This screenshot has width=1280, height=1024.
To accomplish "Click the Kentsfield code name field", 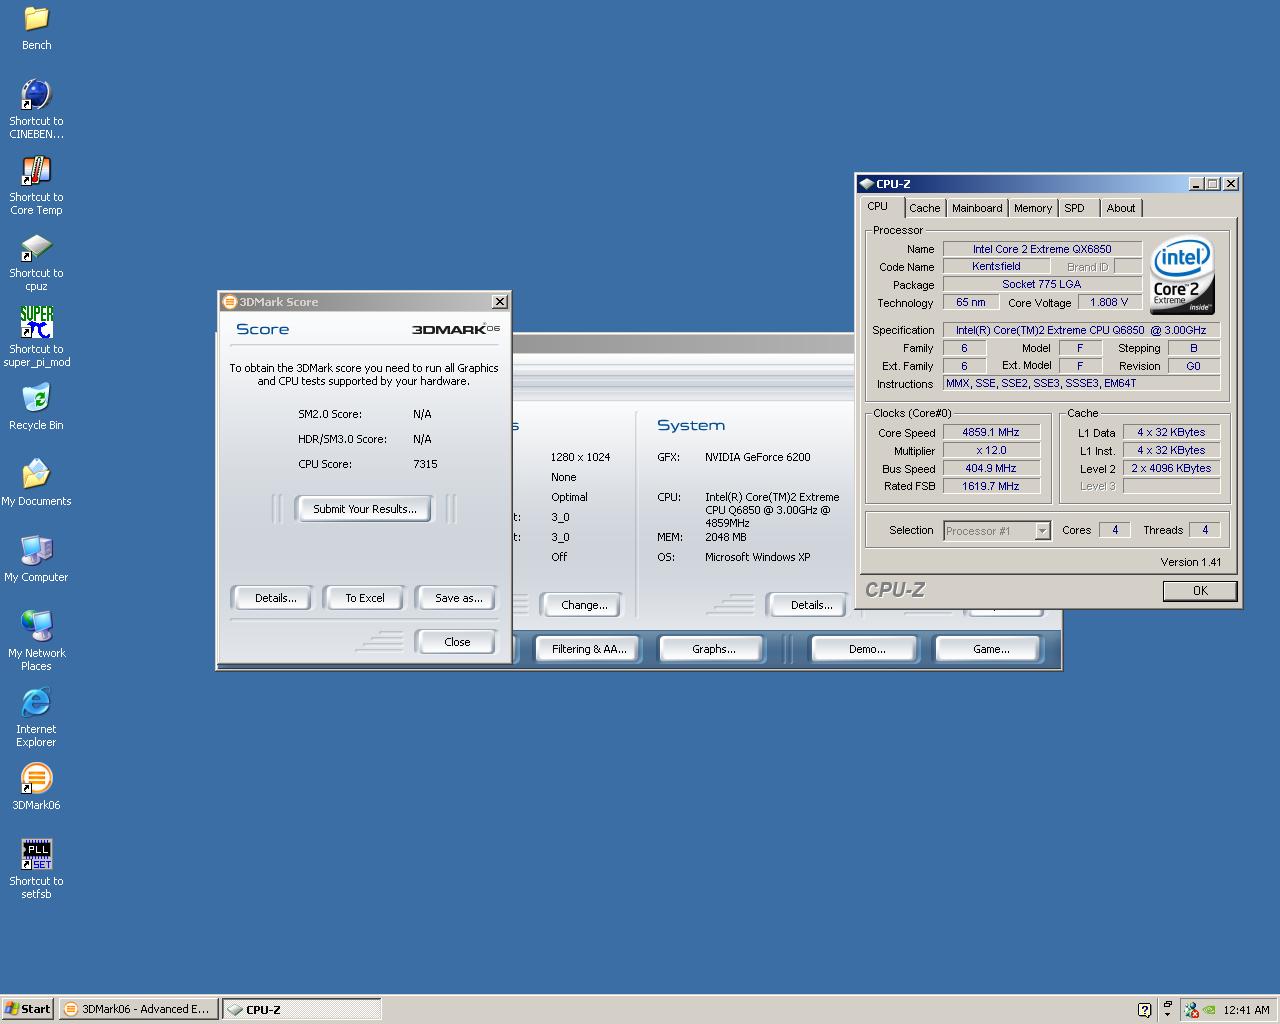I will point(996,266).
